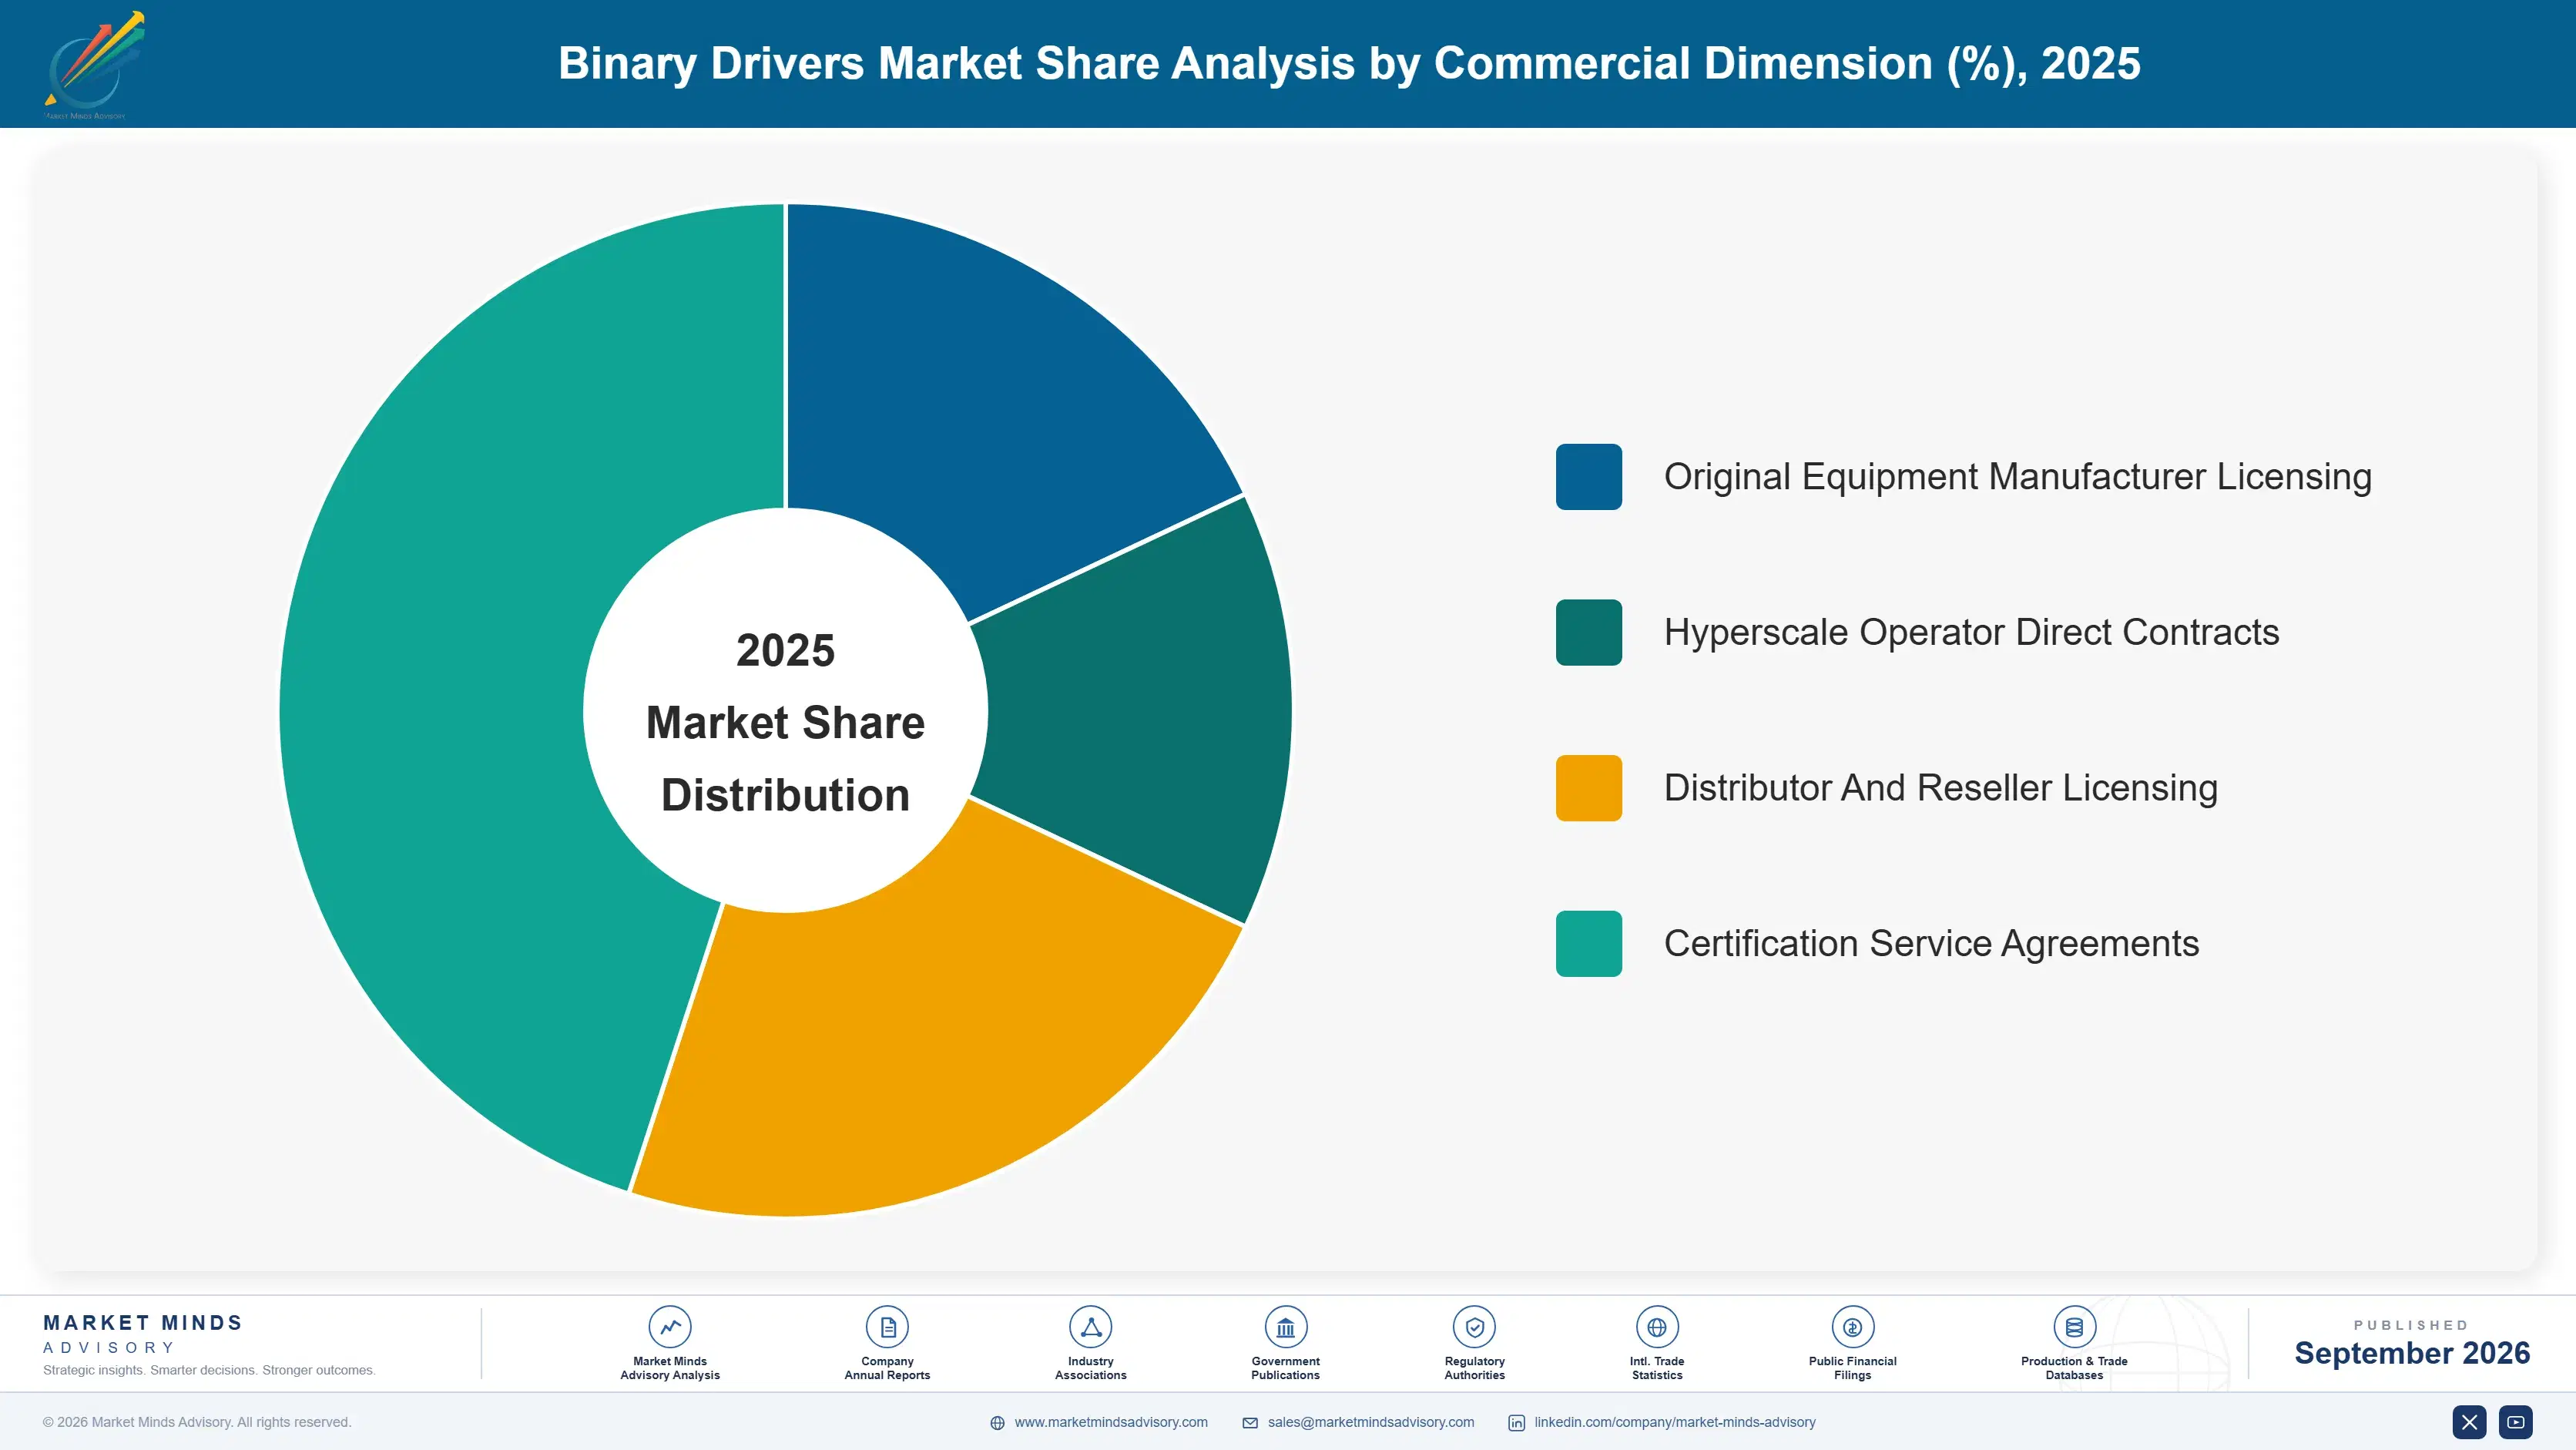The width and height of the screenshot is (2576, 1450).
Task: Click the Government Publications building icon
Action: [x=1285, y=1327]
